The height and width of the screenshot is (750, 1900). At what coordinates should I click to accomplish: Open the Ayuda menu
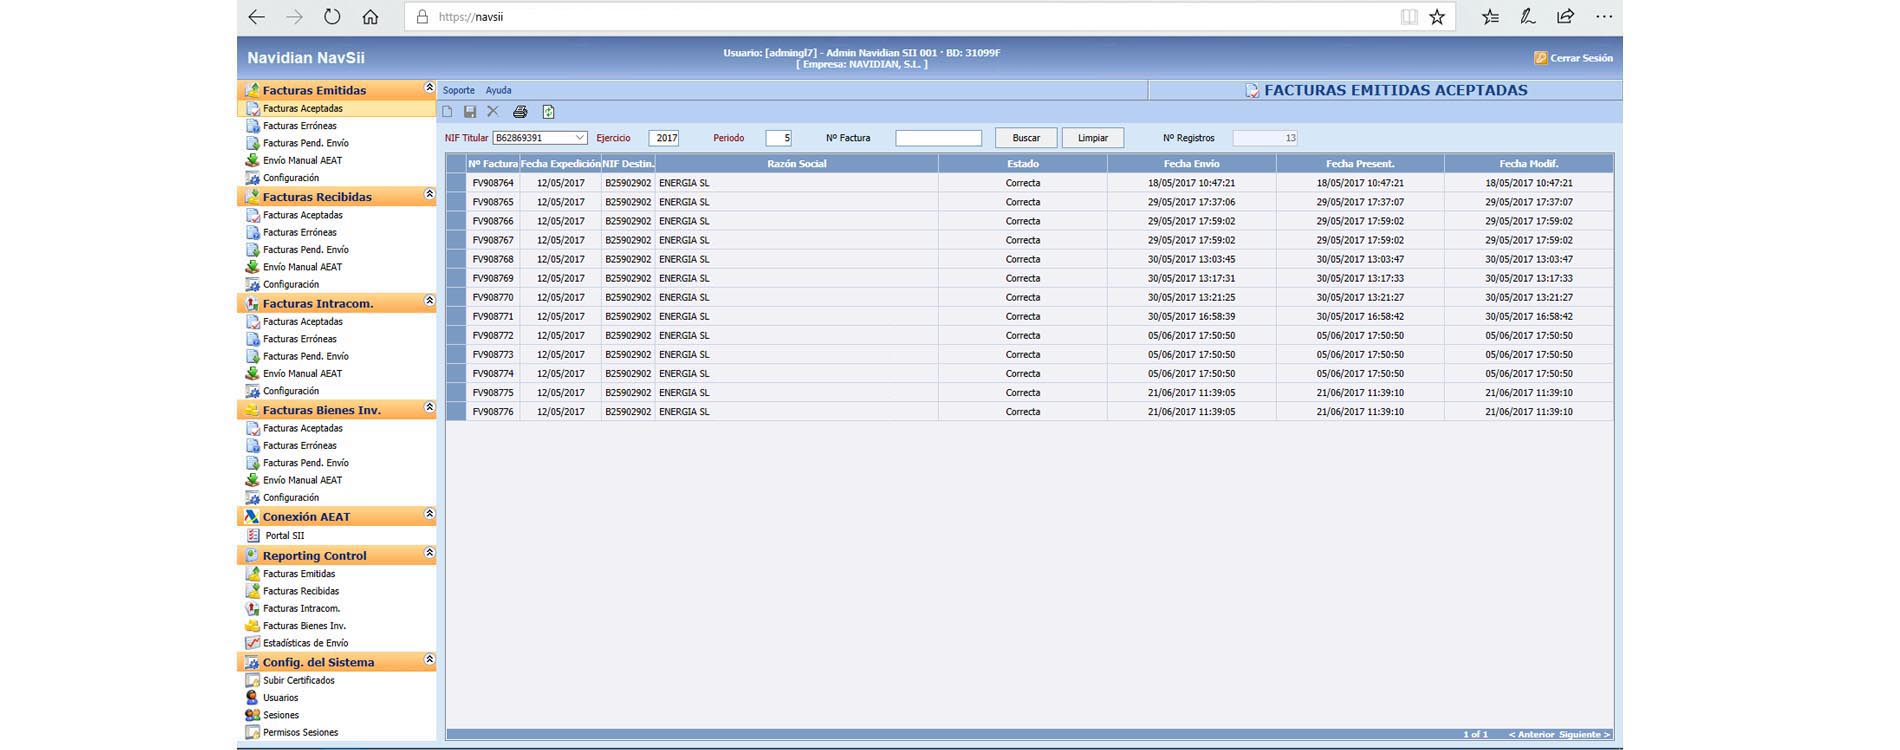(498, 90)
